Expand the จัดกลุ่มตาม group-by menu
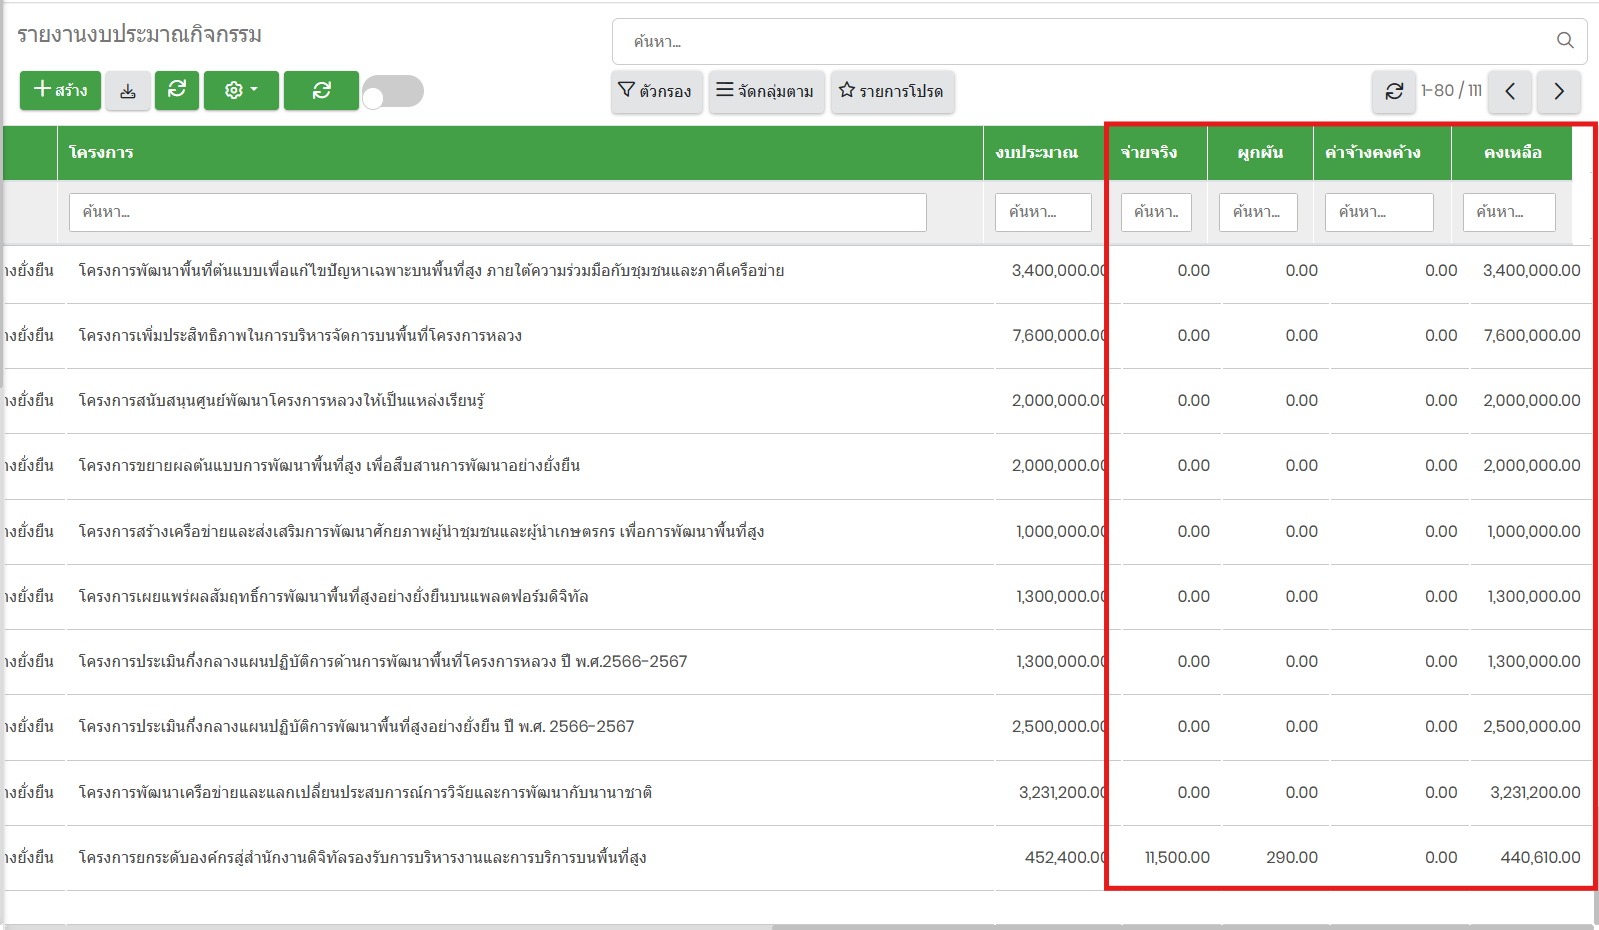The image size is (1599, 930). [x=766, y=92]
